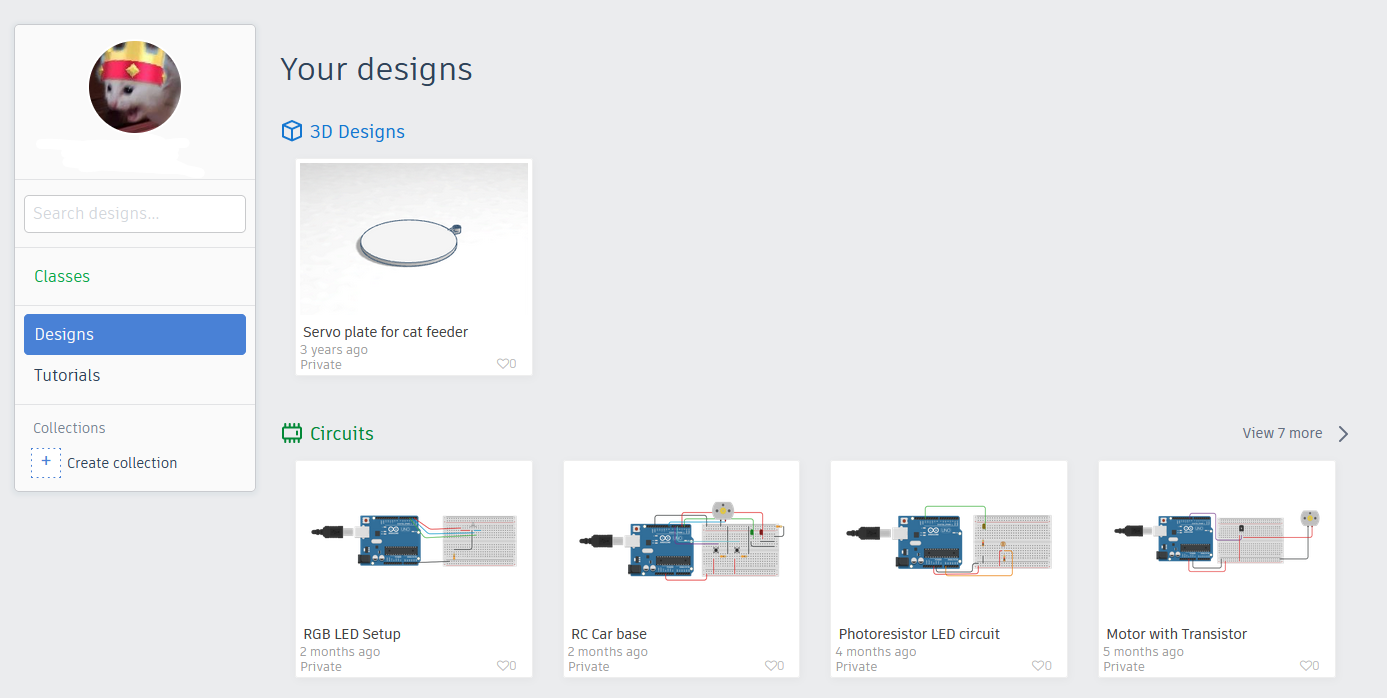1387x698 pixels.
Task: Click the heart icon on RC Car base
Action: coord(771,666)
